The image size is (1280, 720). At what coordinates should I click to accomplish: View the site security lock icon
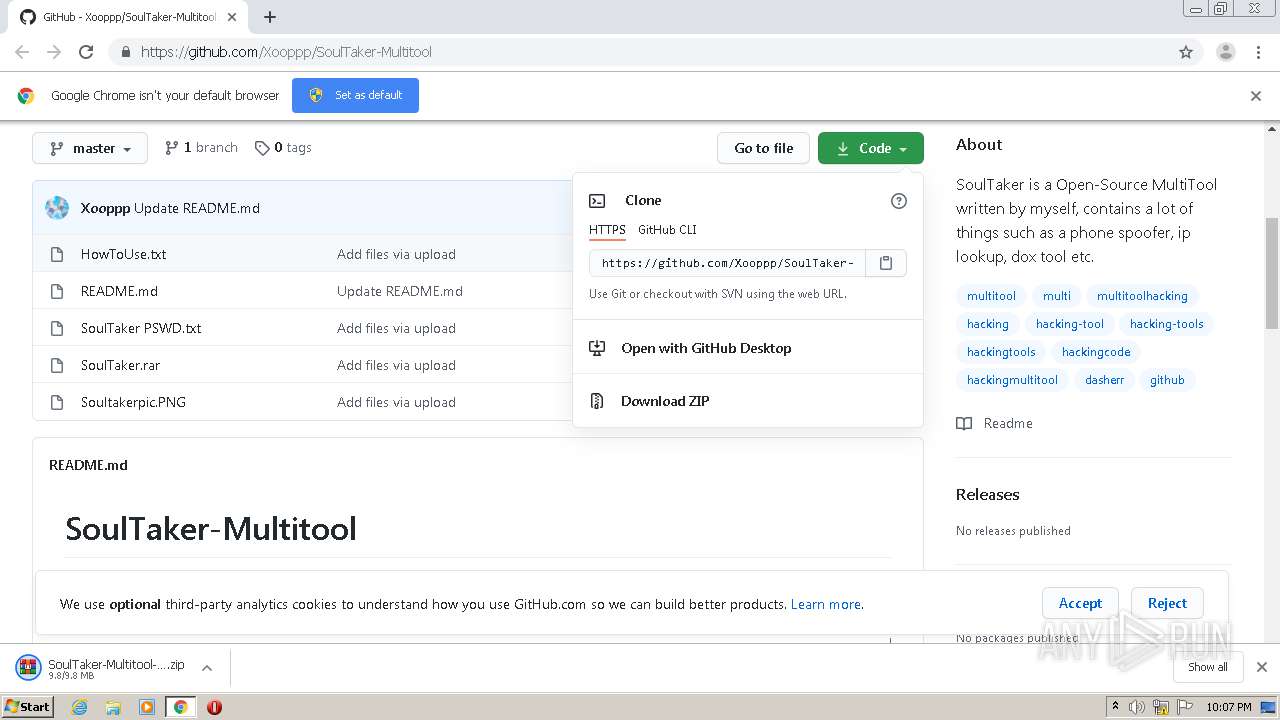point(125,52)
